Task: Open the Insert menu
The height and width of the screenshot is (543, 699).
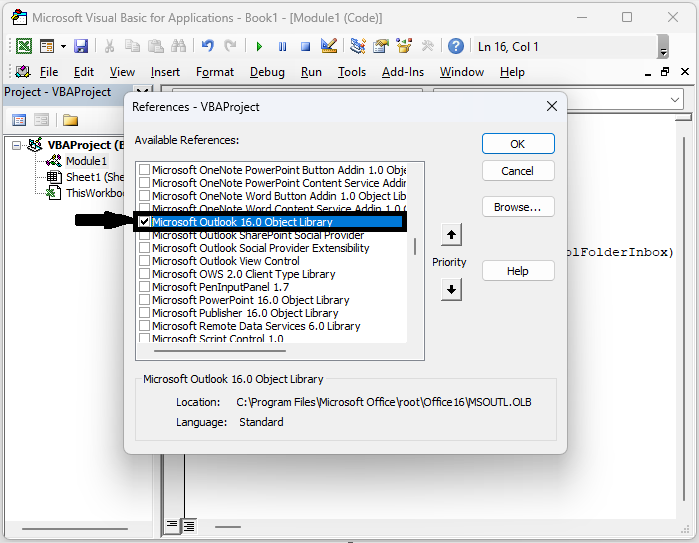Action: (x=165, y=72)
